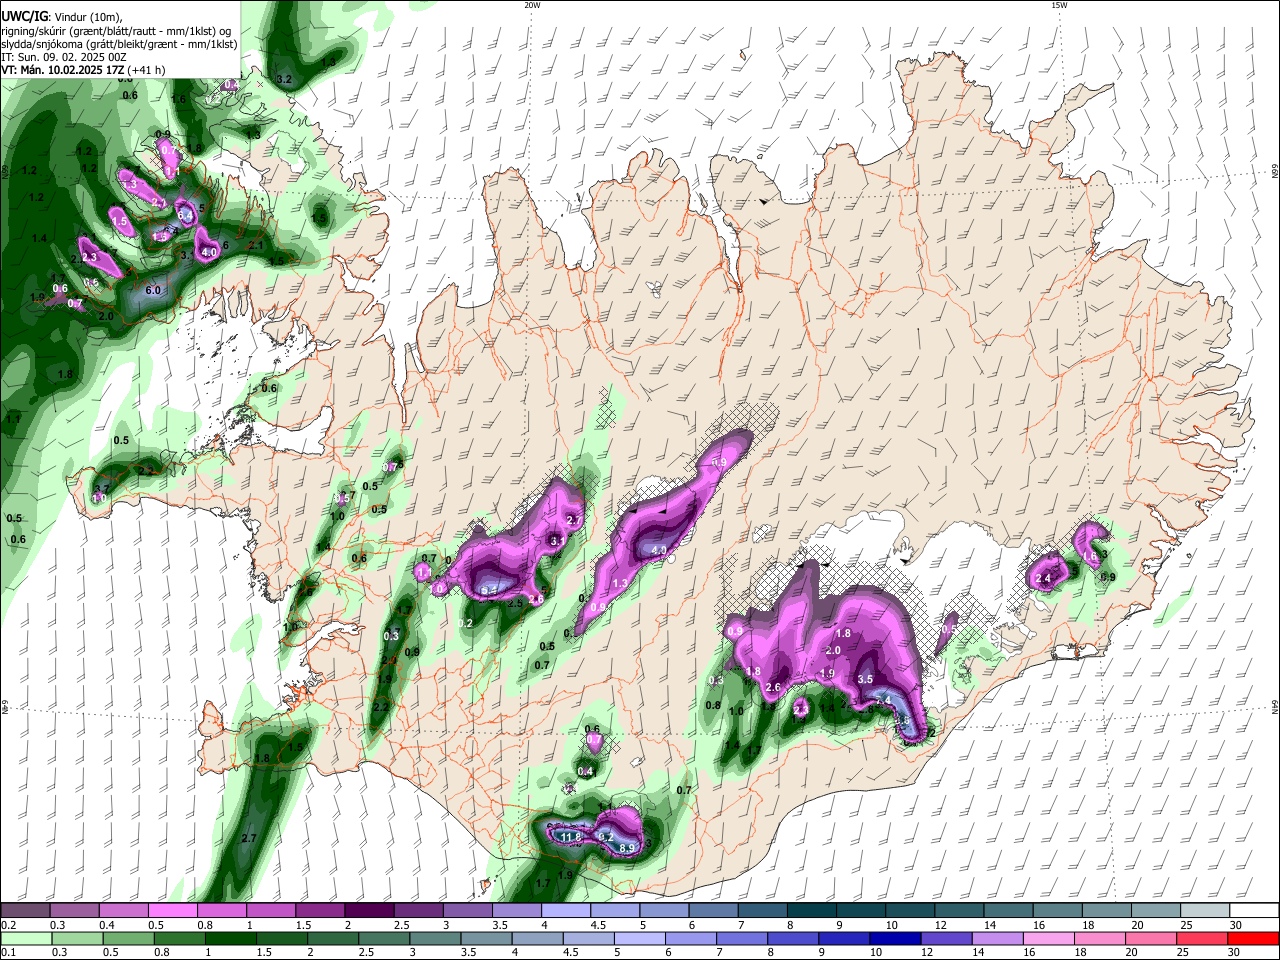The image size is (1280, 960).
Task: Click the 6.4 value in the Westfjords
Action: pos(185,215)
